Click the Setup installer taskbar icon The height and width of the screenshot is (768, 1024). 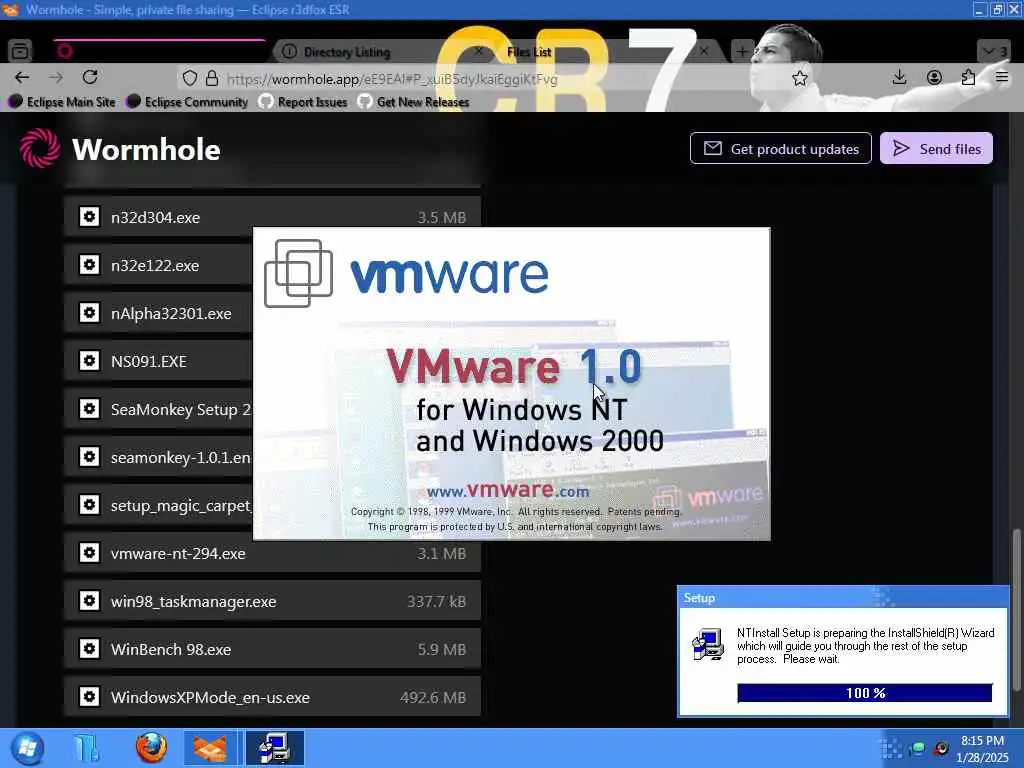274,748
